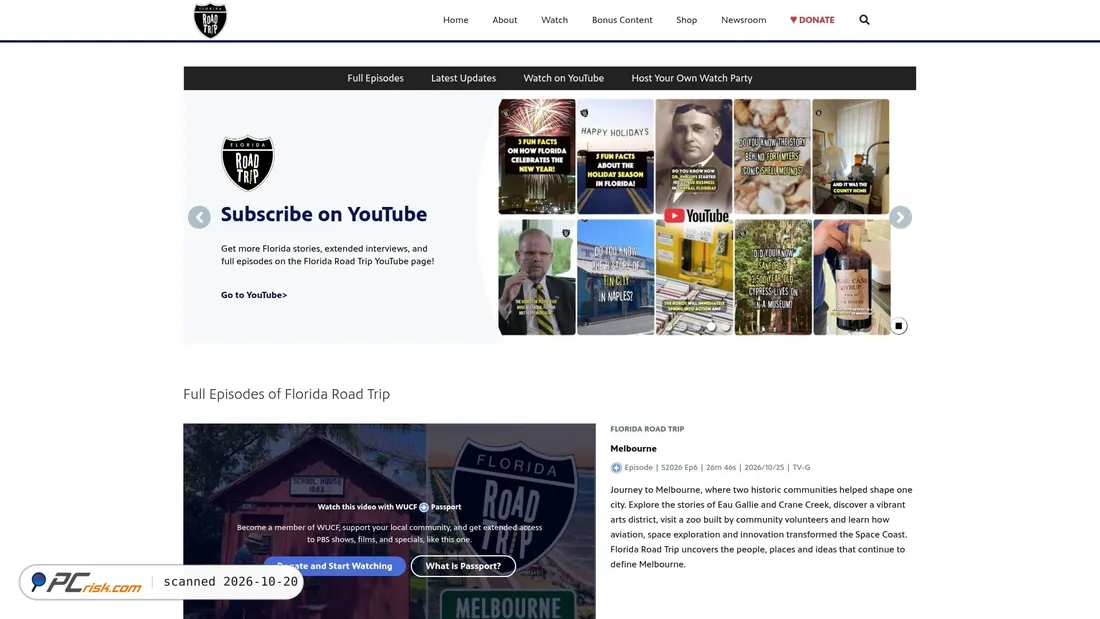Switch to the Full Episodes tab
This screenshot has height=619, width=1100.
pos(375,78)
